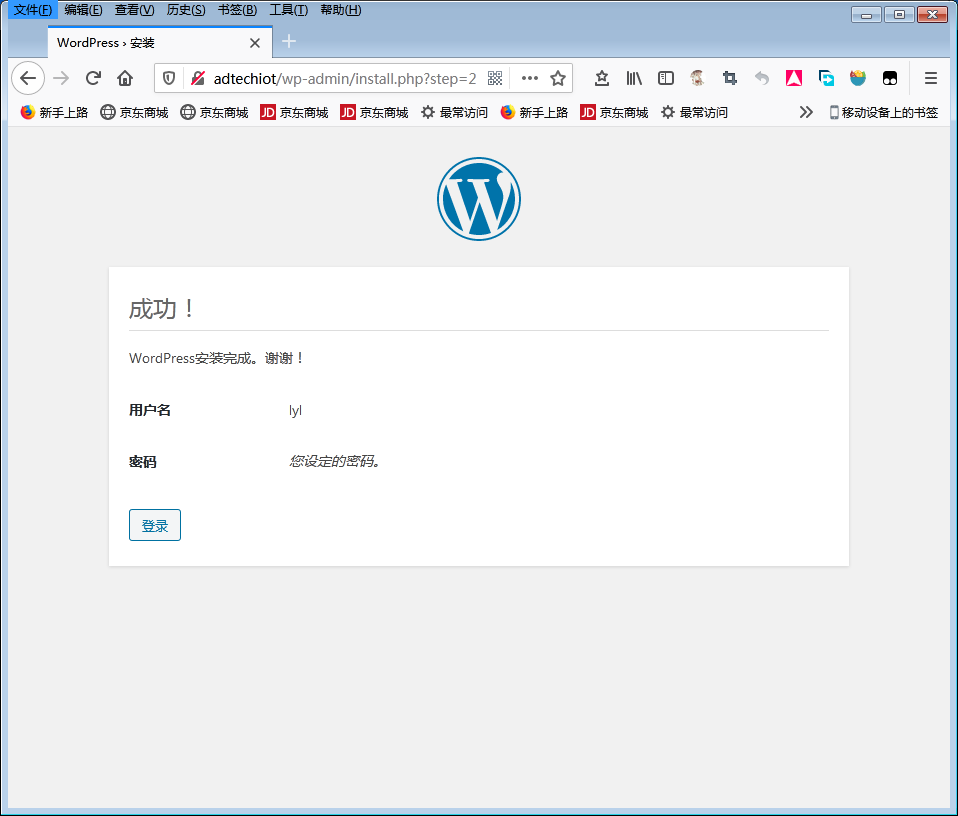
Task: Open the Library toolbar icon
Action: 633,77
